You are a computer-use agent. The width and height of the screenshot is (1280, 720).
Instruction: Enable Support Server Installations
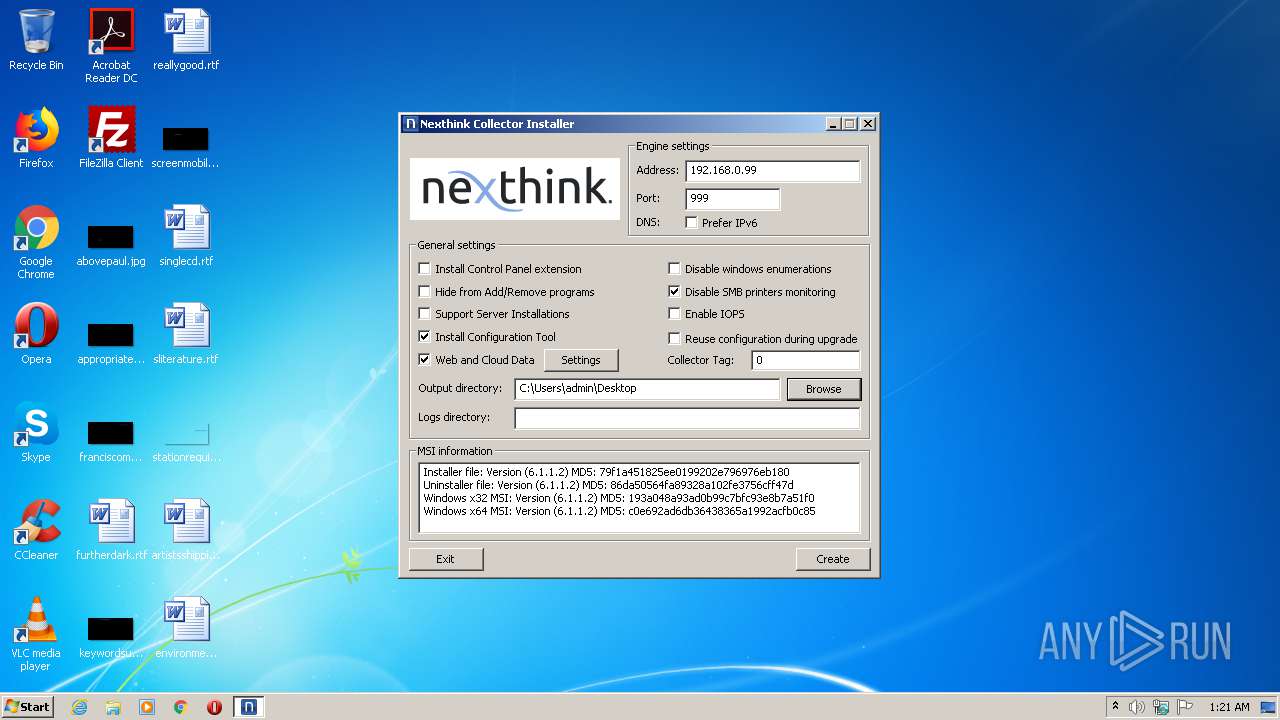tap(425, 314)
